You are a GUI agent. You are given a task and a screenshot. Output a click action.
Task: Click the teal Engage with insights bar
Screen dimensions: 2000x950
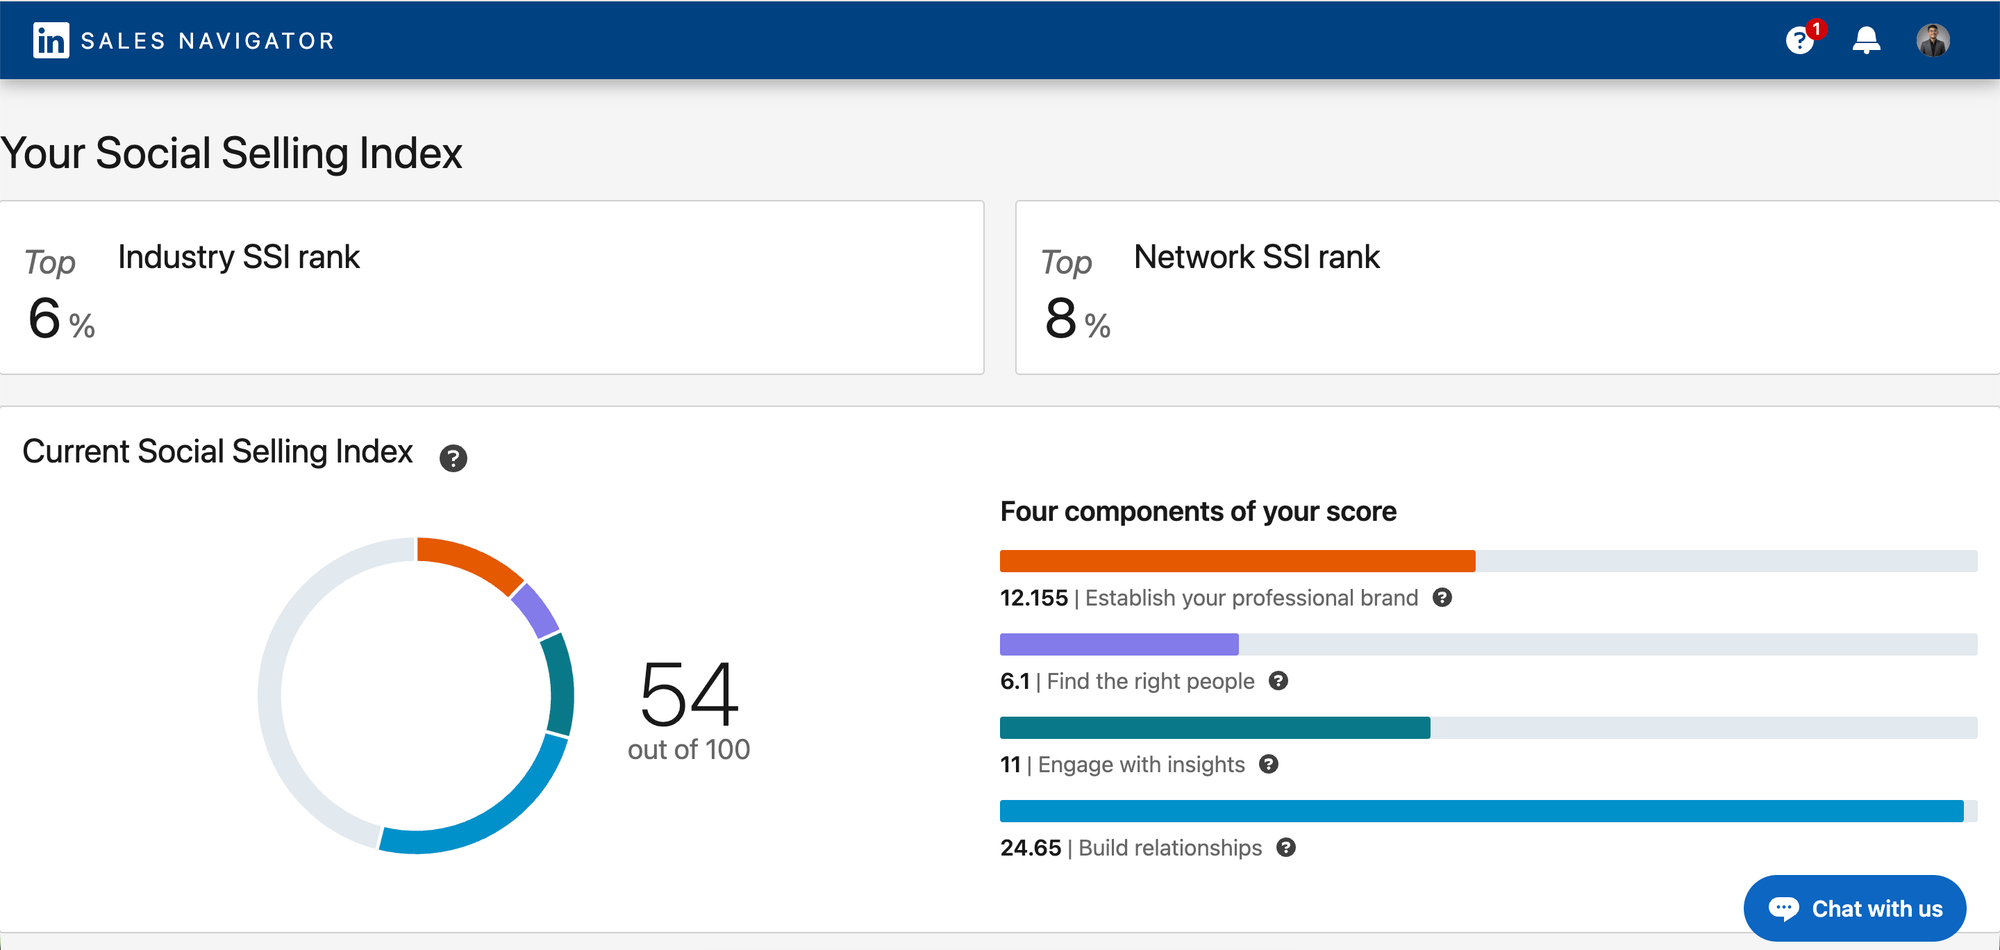click(x=1214, y=727)
